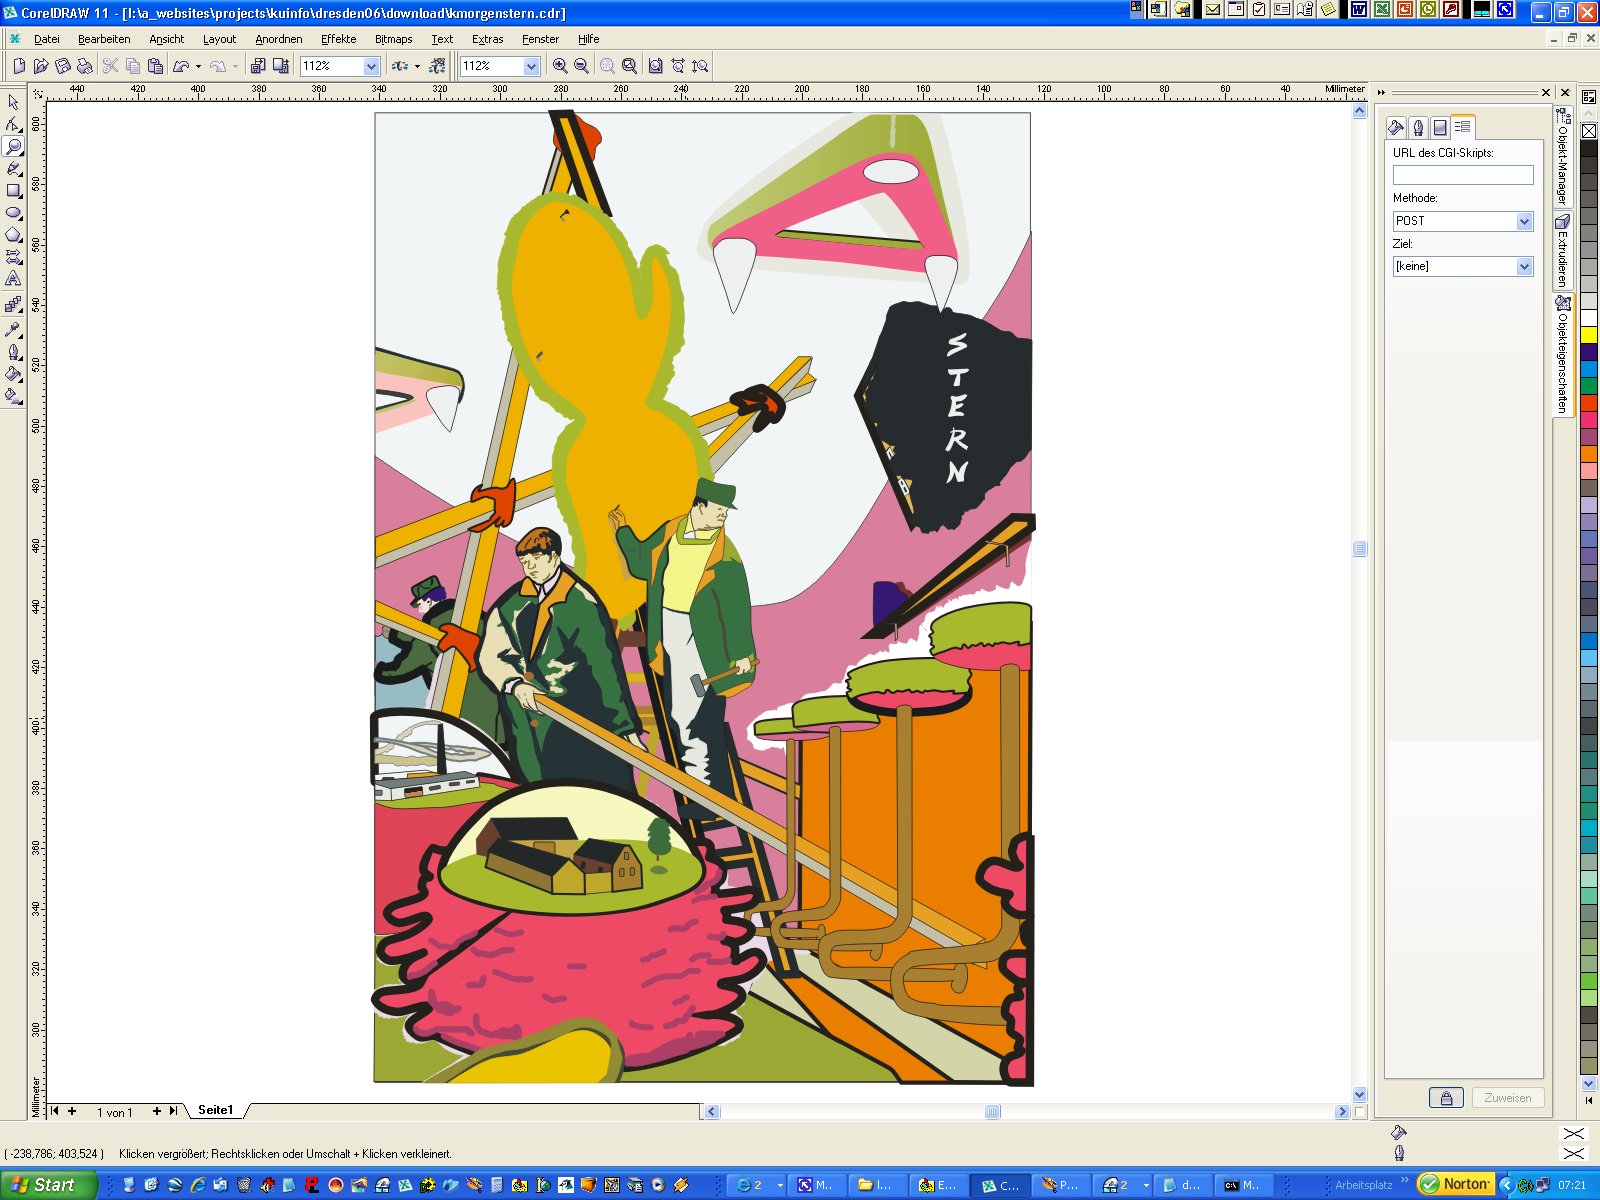Click Zoom to Page icon
The height and width of the screenshot is (1200, 1600).
(655, 66)
